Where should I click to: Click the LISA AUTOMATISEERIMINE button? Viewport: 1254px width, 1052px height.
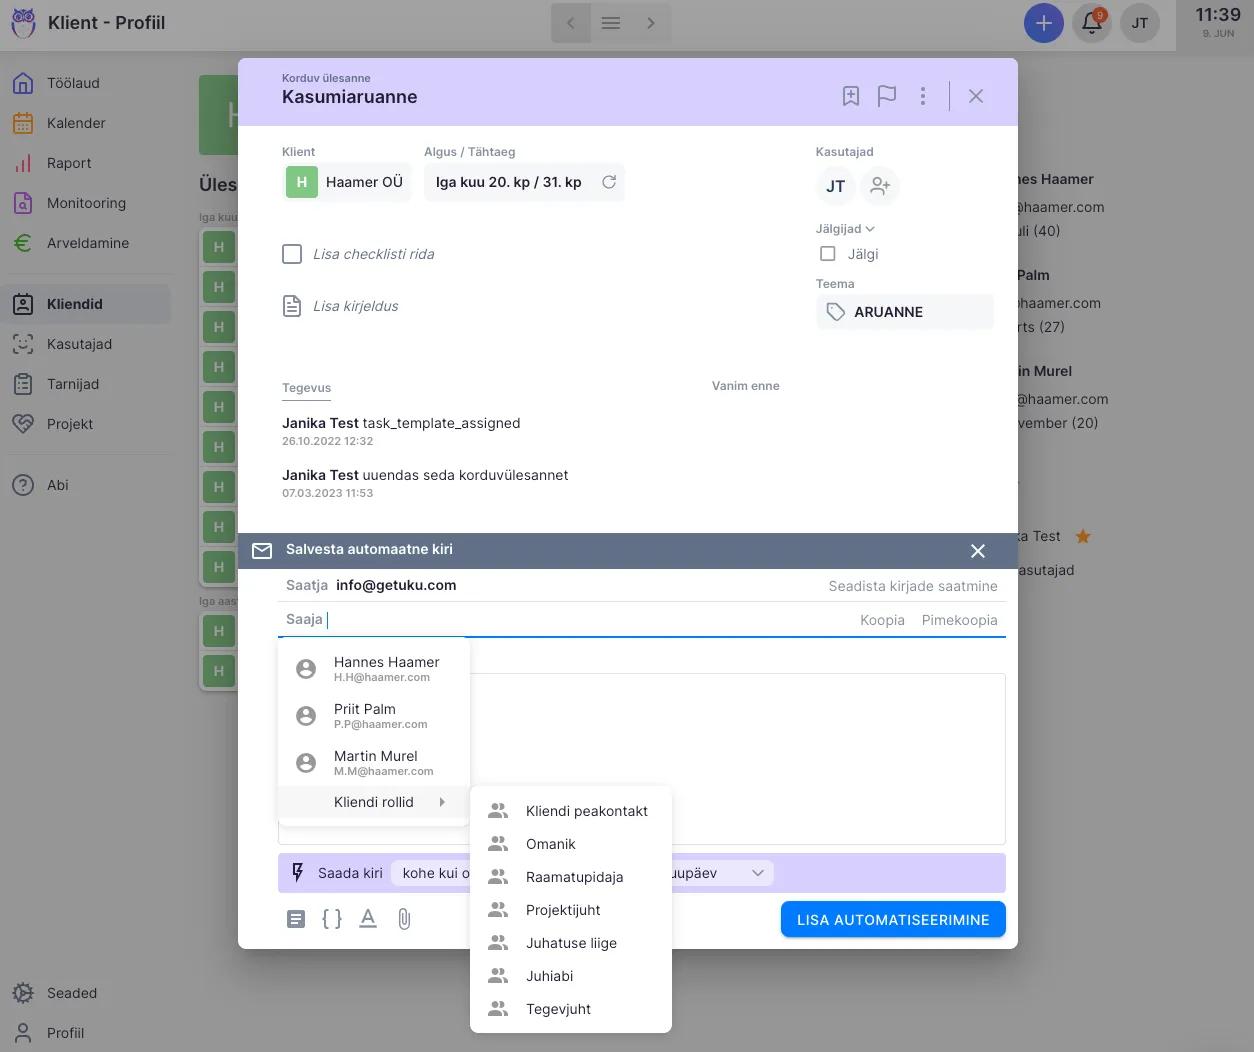click(892, 920)
